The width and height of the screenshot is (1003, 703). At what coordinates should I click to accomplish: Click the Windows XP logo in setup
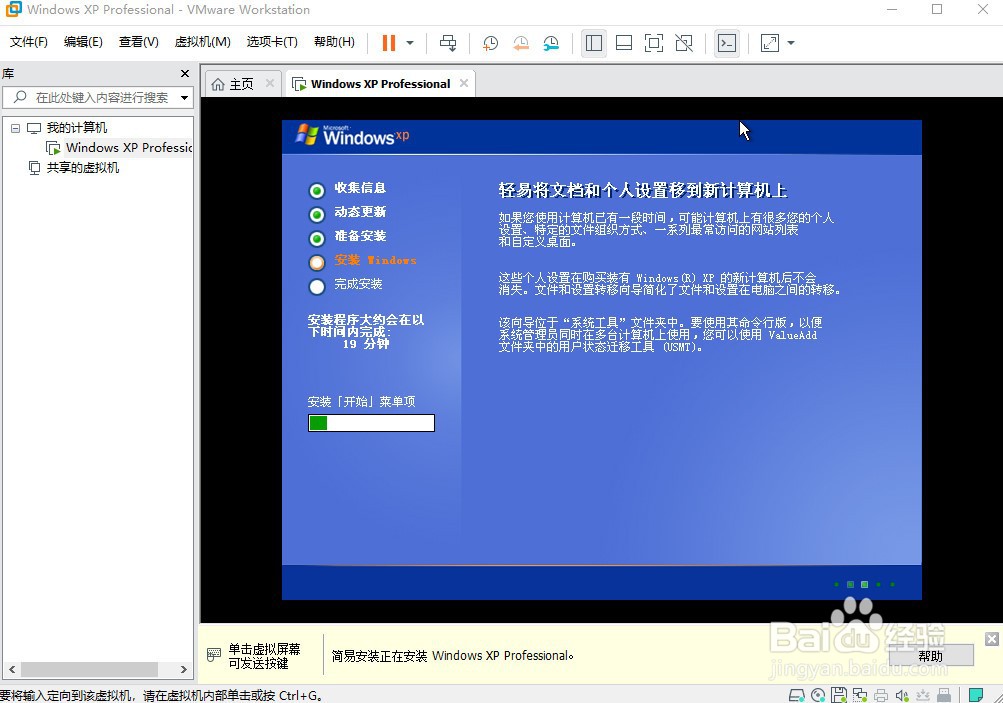352,135
